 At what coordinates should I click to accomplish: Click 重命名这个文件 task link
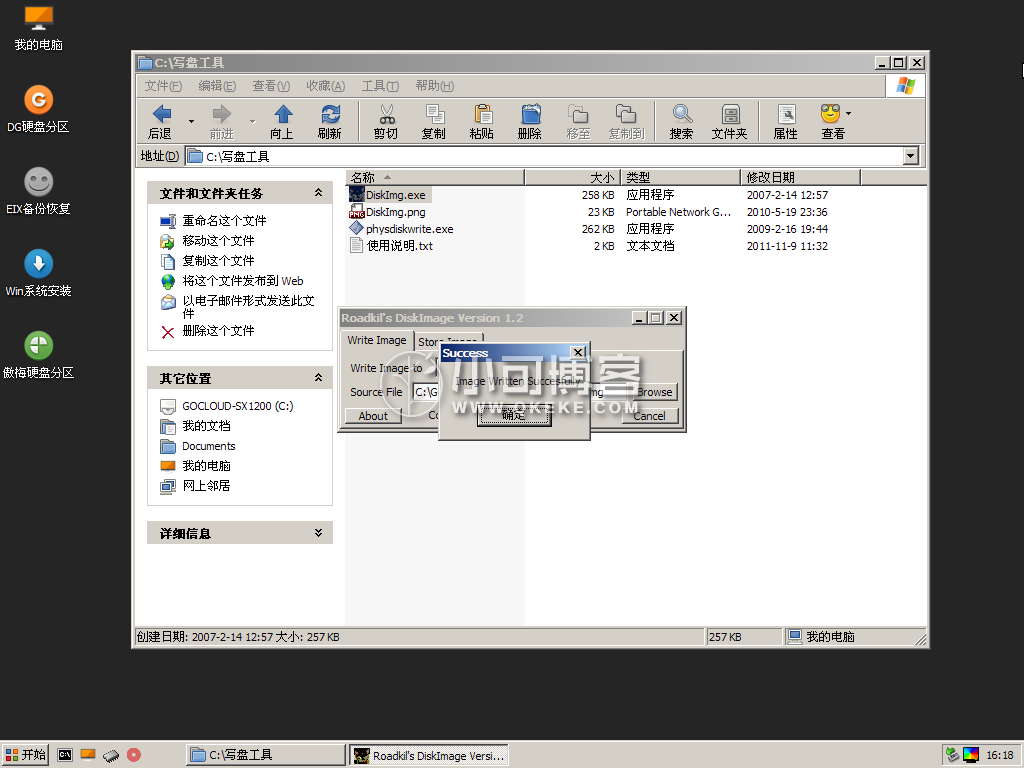click(224, 221)
